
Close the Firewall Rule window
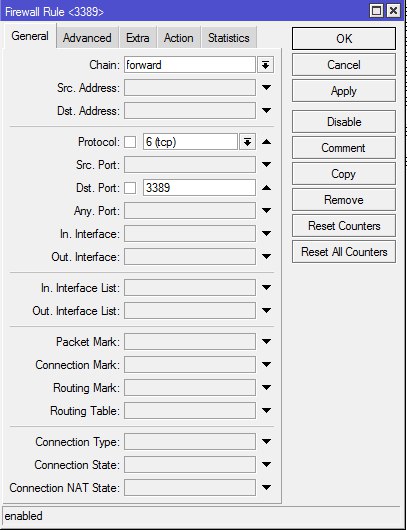[x=393, y=10]
